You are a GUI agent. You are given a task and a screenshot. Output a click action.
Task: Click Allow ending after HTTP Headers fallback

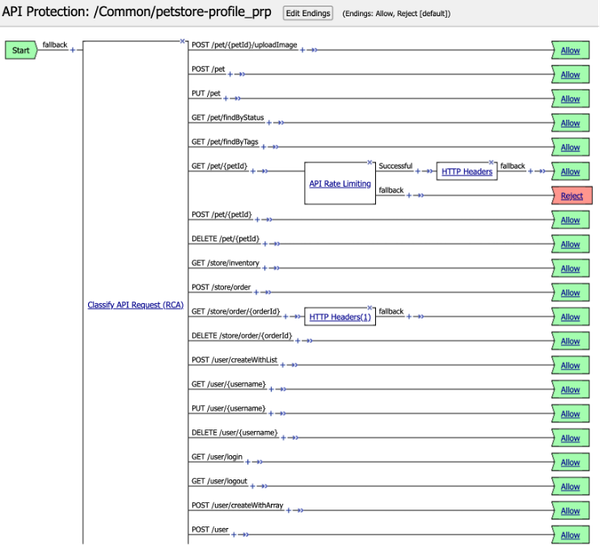pos(570,171)
